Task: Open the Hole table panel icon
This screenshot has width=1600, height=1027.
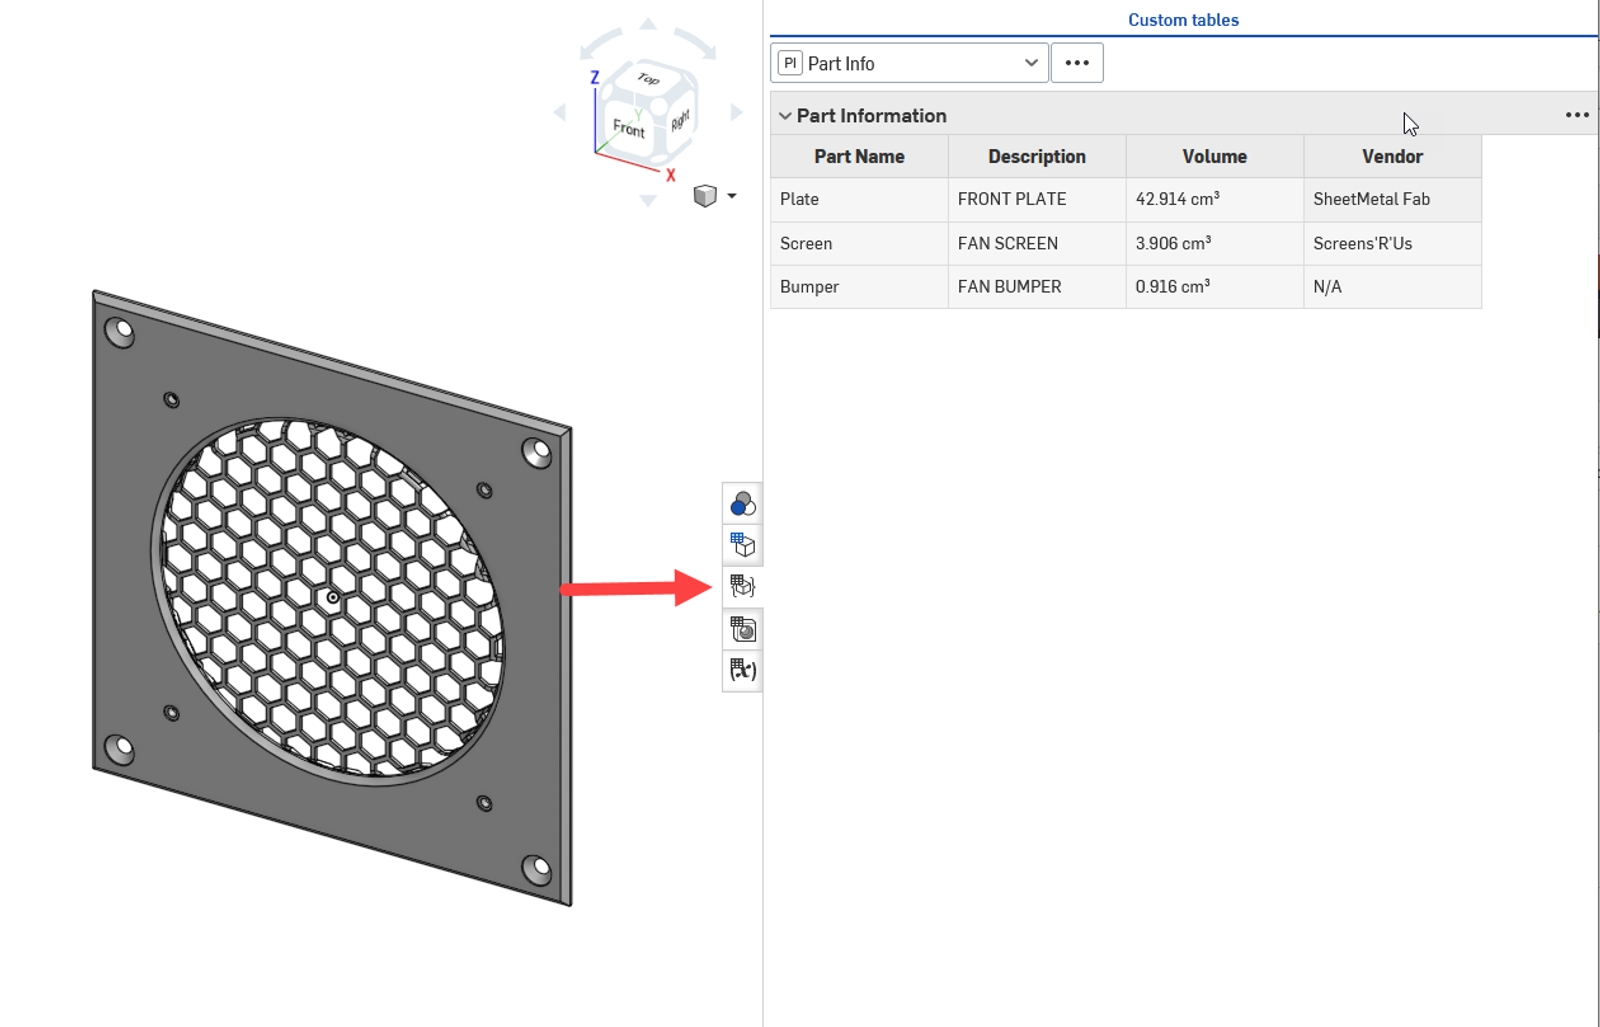Action: [742, 629]
